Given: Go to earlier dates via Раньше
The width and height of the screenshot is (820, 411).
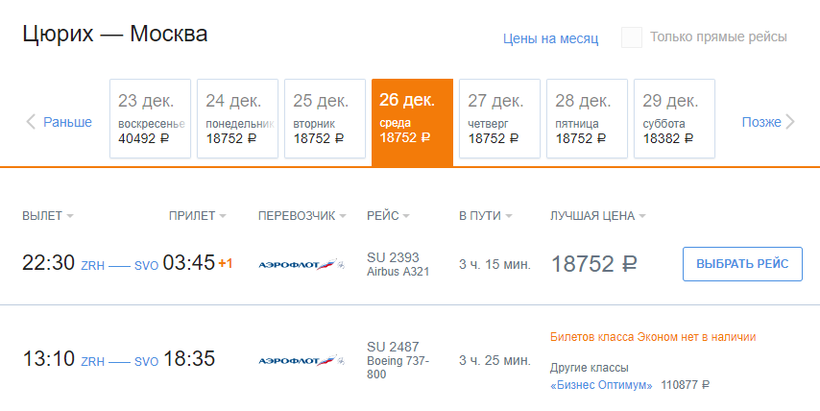Looking at the screenshot, I should (68, 122).
